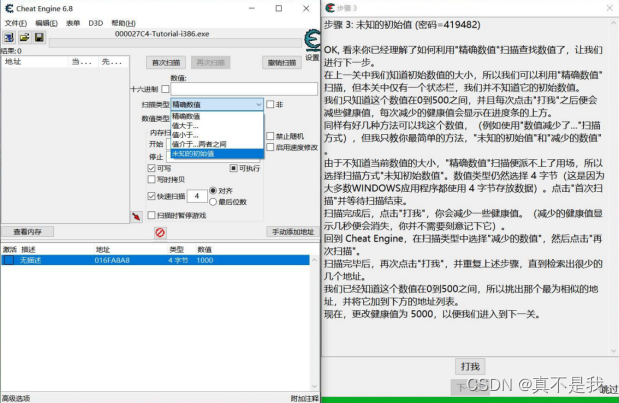Screen dimensions: 619x403
Task: Click the address 016FA8A8 cell
Action: point(112,260)
